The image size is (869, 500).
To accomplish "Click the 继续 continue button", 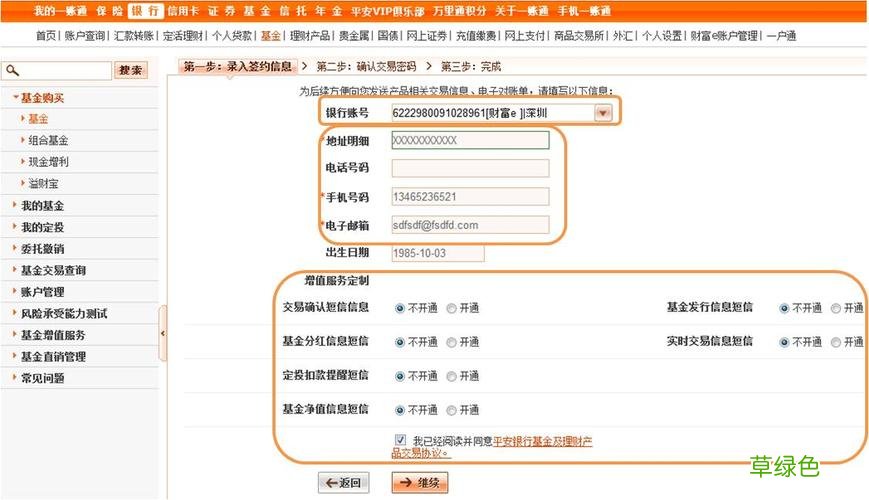I will pos(420,483).
